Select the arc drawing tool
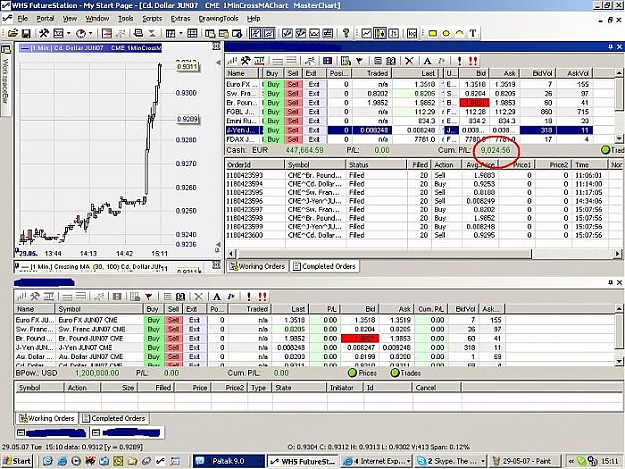625x469 pixels. tap(460, 33)
